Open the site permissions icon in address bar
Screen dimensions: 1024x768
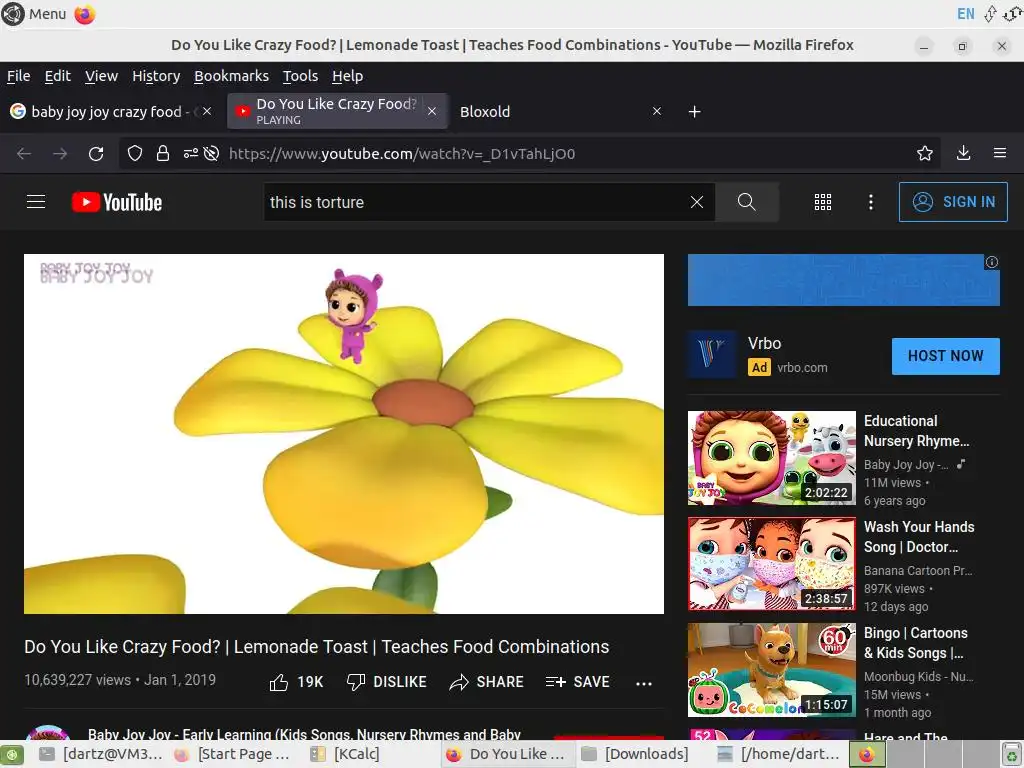tap(191, 153)
